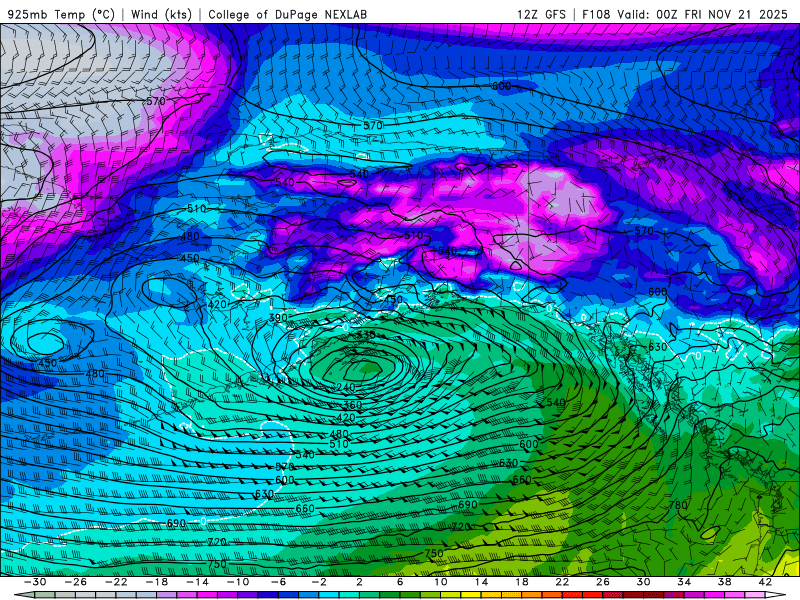Select the positive 14 label on the color scale

click(x=481, y=582)
